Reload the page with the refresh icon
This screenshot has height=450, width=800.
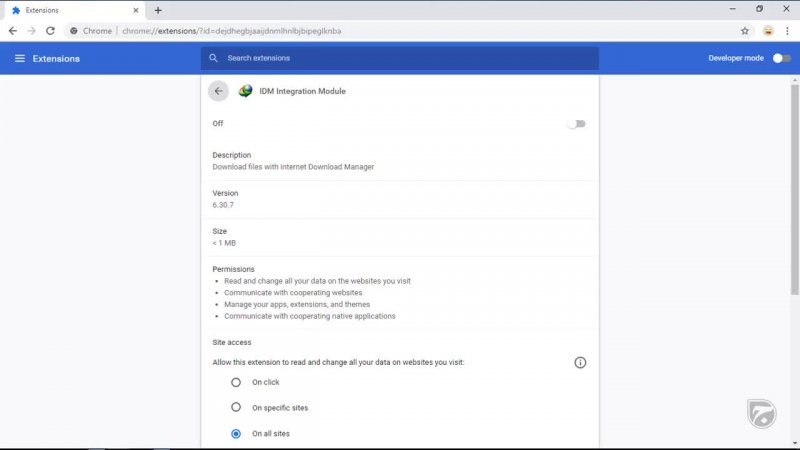point(50,31)
